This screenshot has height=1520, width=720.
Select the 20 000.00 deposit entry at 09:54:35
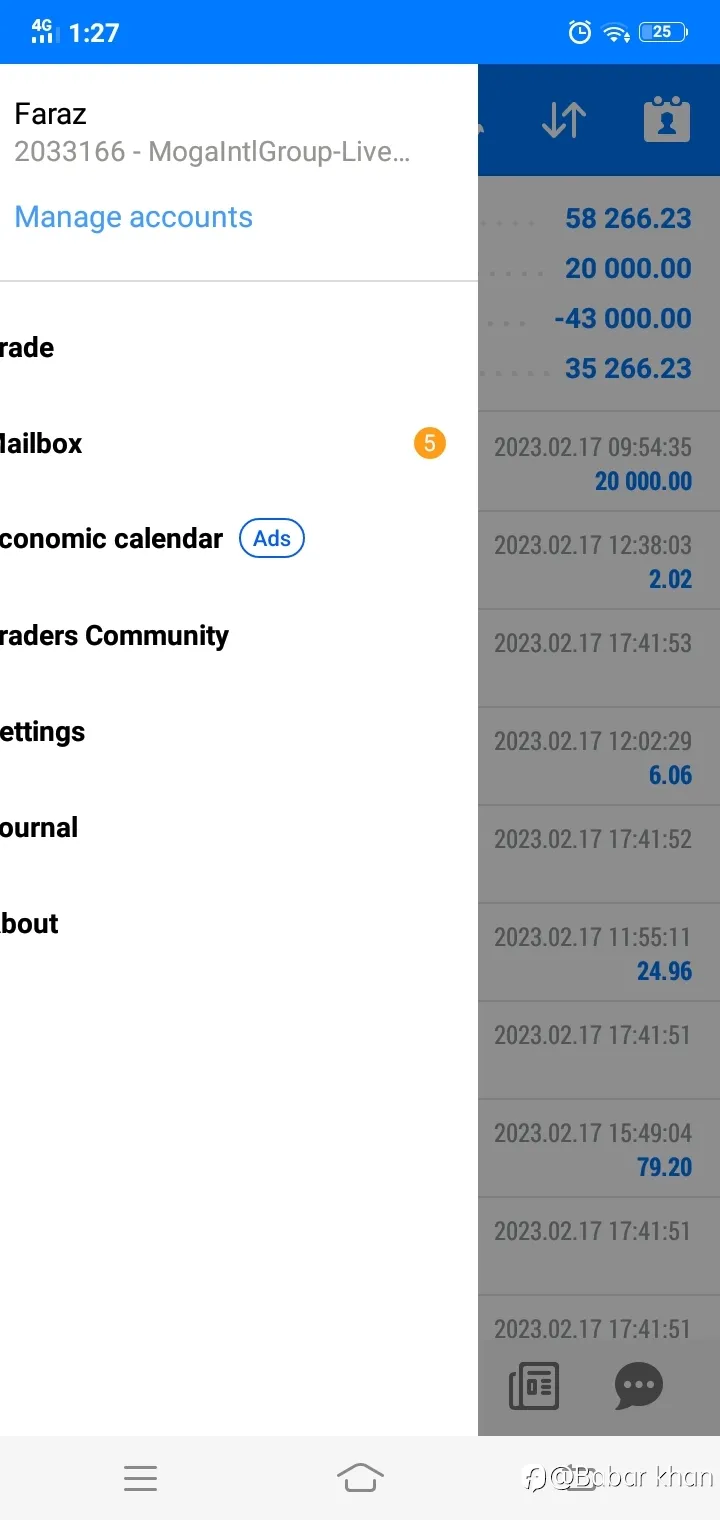599,463
